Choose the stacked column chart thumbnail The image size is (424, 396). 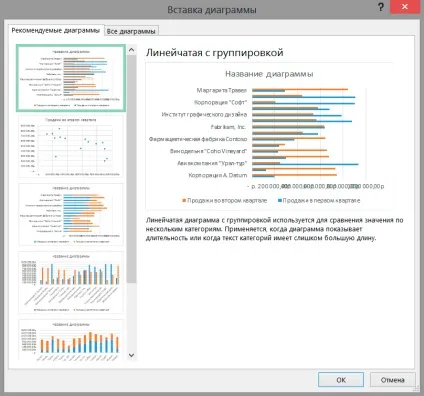tap(71, 340)
